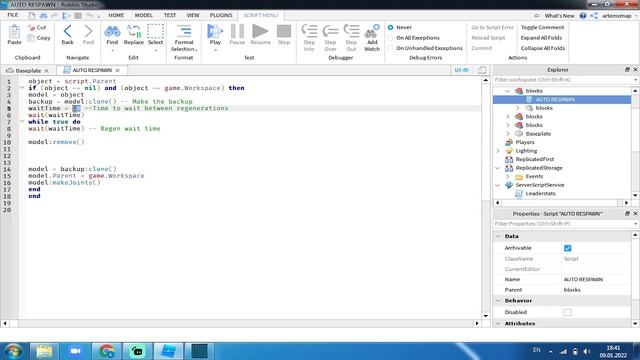Image resolution: width=640 pixels, height=360 pixels.
Task: Collapse the ServerScriptService tree node
Action: 498,185
